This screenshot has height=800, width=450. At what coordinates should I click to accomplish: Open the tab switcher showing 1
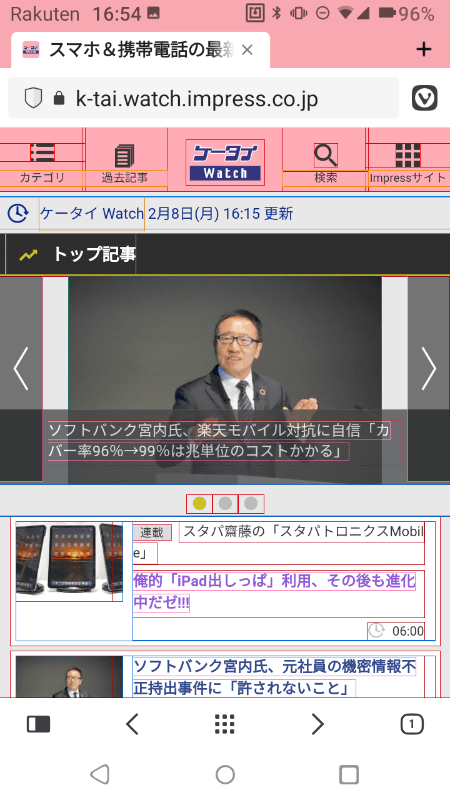point(412,724)
